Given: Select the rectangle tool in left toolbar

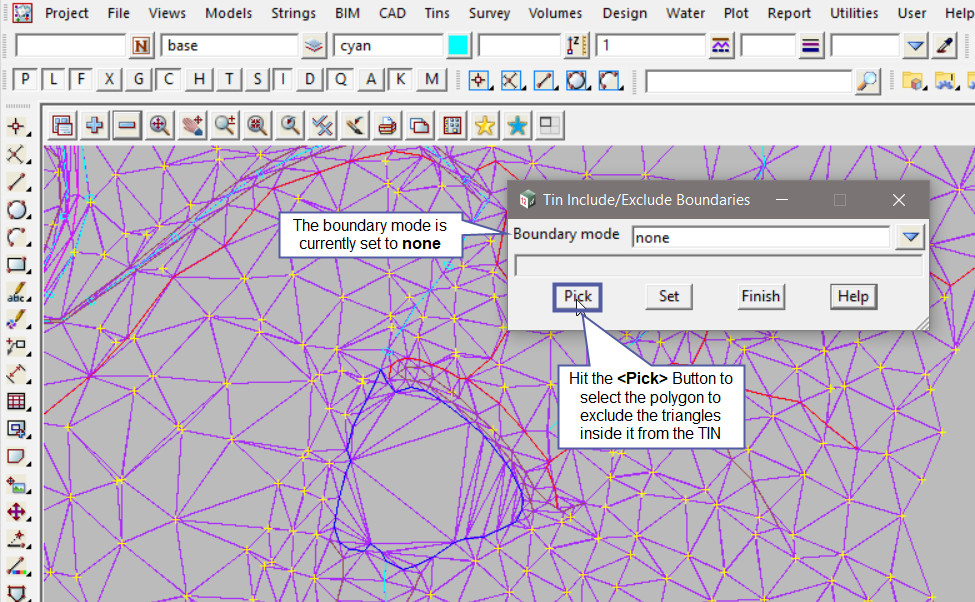Looking at the screenshot, I should (x=17, y=264).
